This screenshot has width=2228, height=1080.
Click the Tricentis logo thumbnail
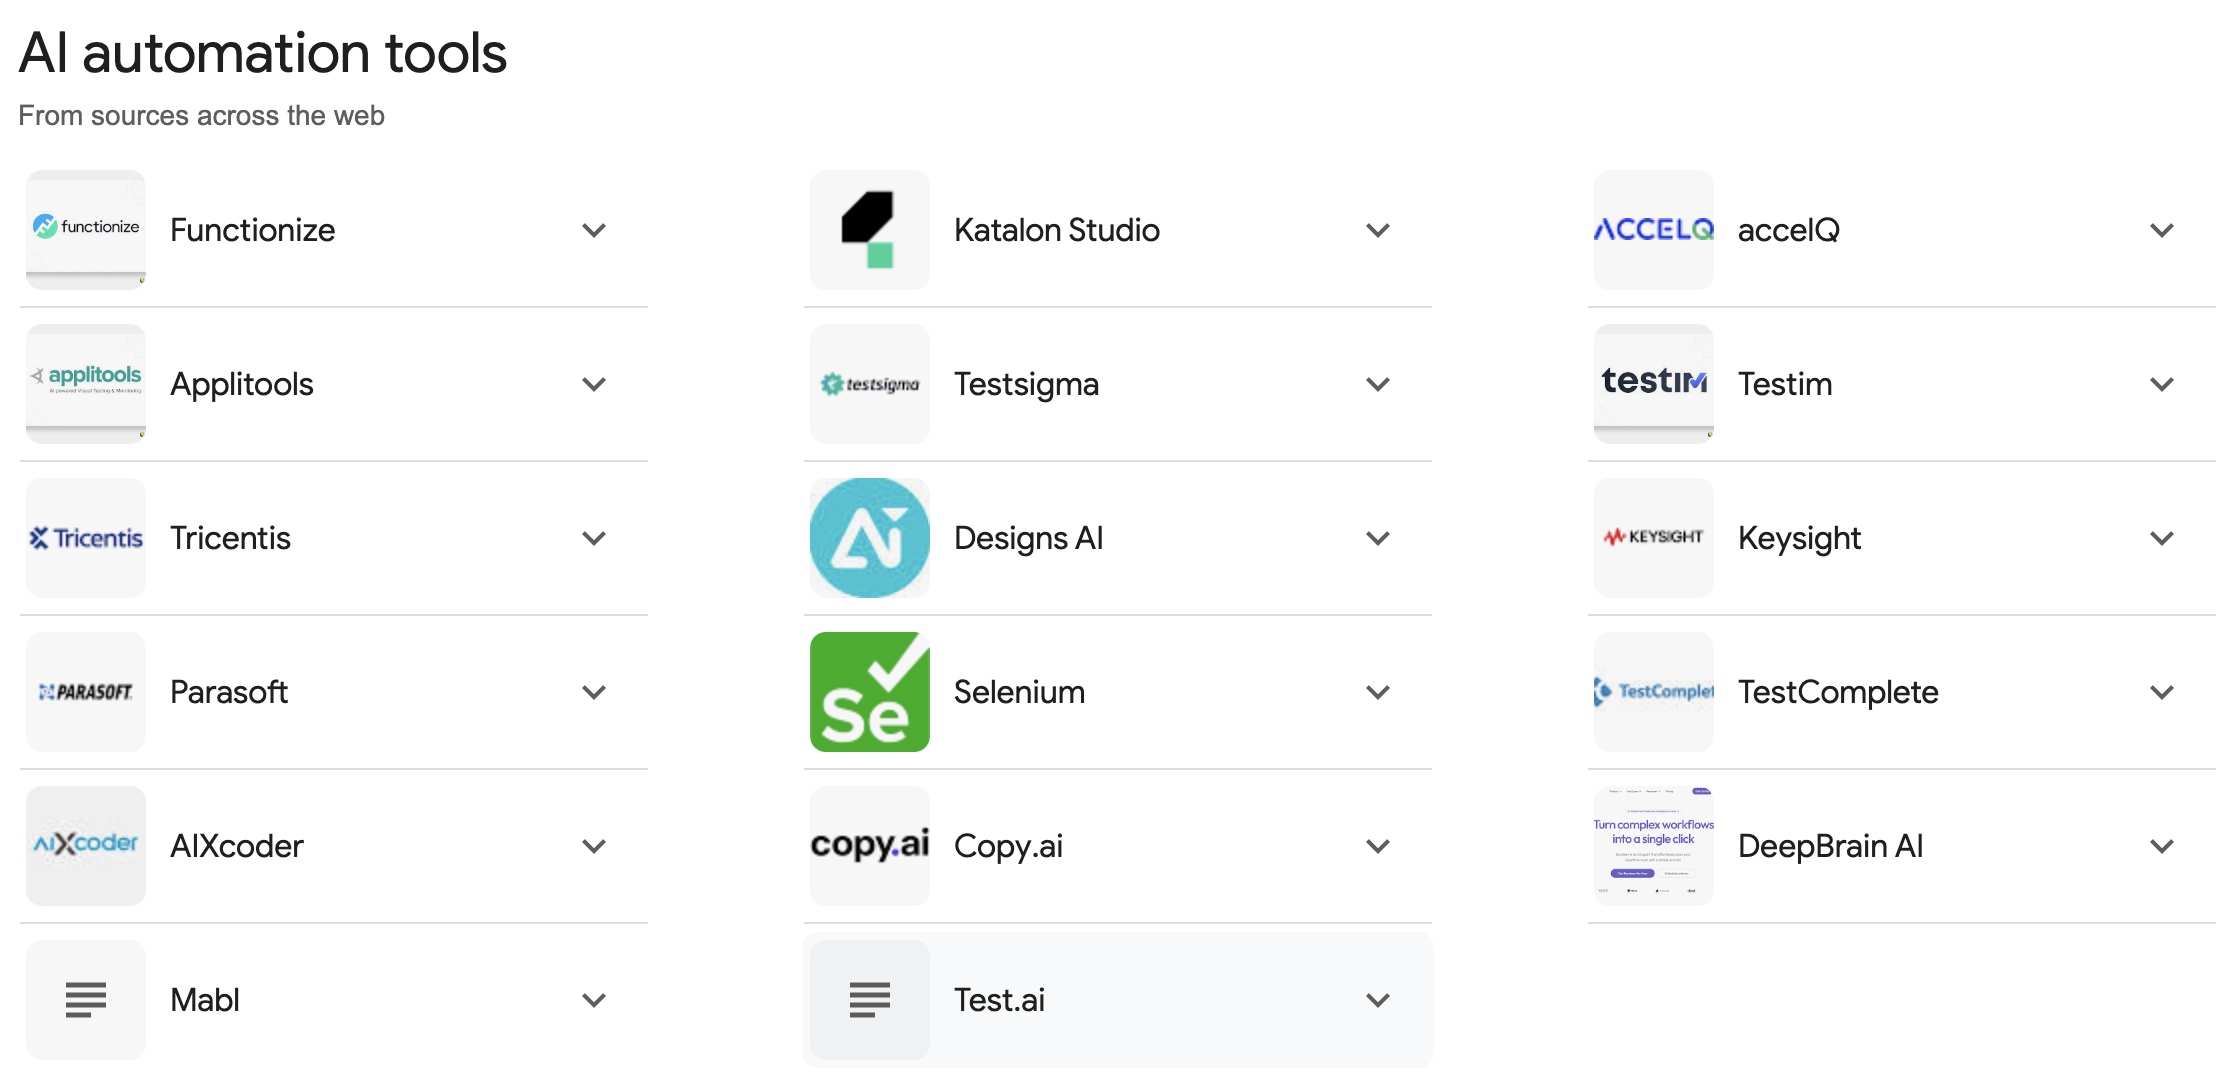[86, 538]
